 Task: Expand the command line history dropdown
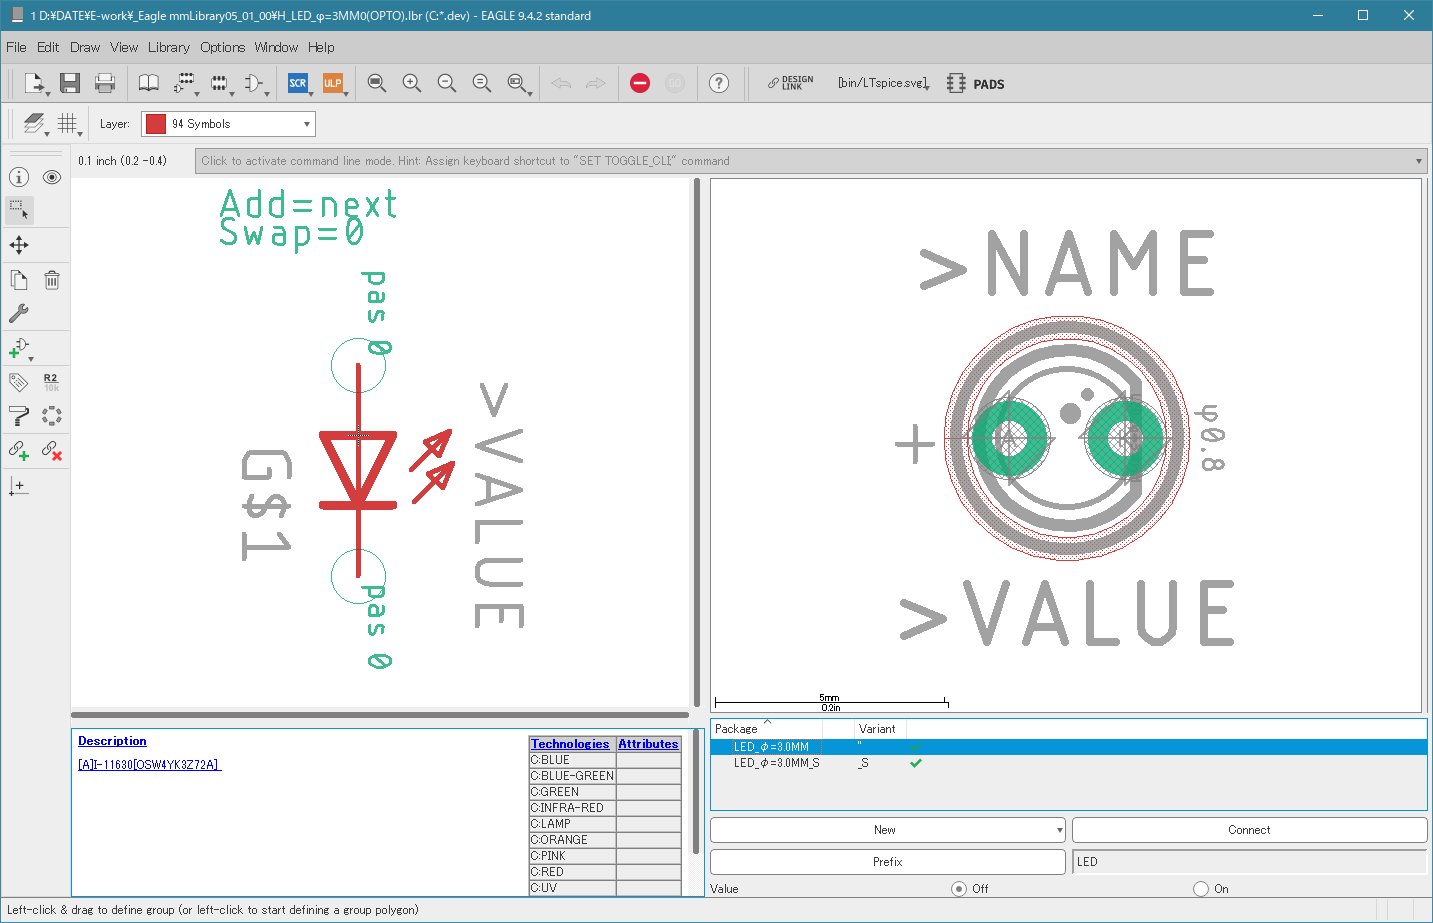click(1418, 161)
